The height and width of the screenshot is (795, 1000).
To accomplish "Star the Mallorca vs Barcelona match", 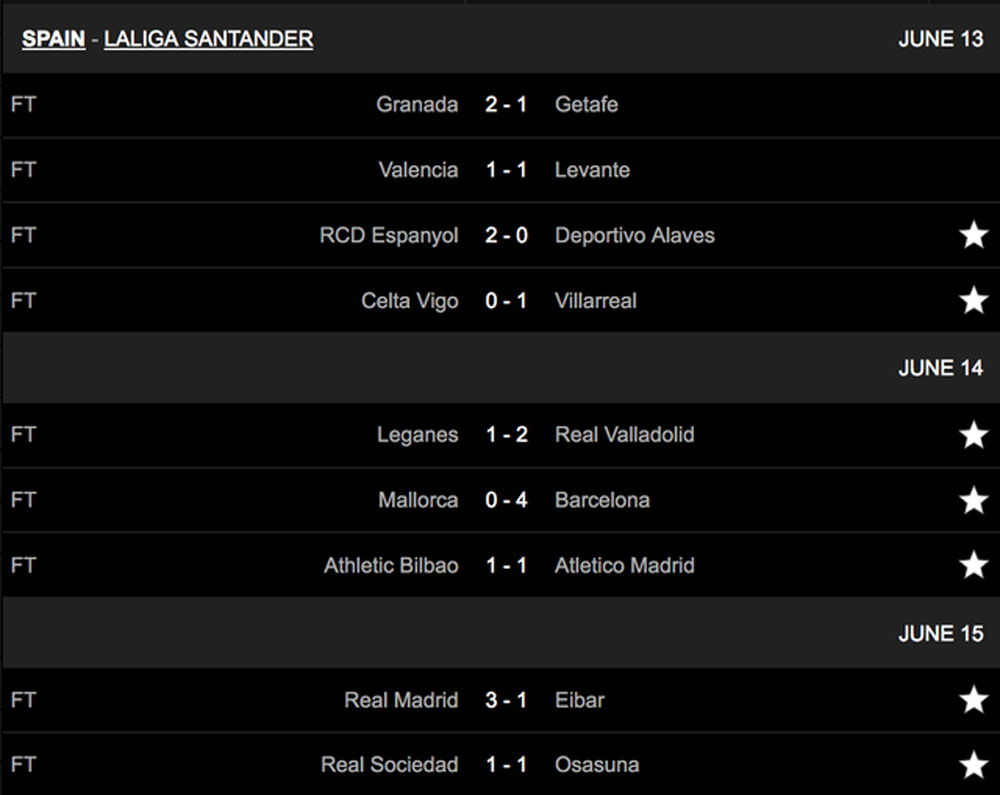I will coord(973,500).
